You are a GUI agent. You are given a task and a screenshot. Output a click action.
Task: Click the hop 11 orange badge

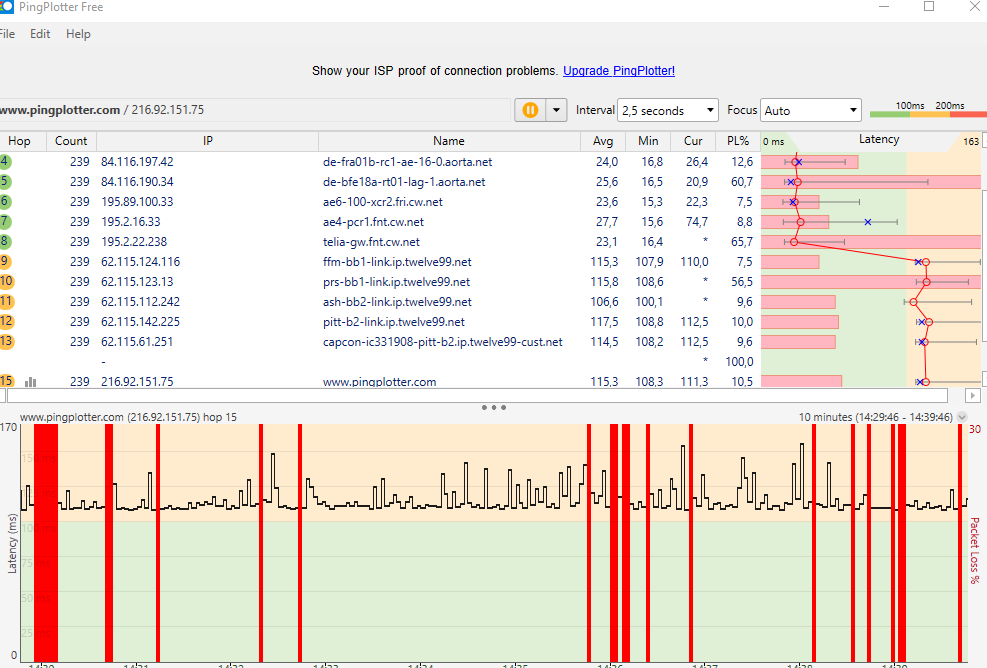pyautogui.click(x=6, y=302)
